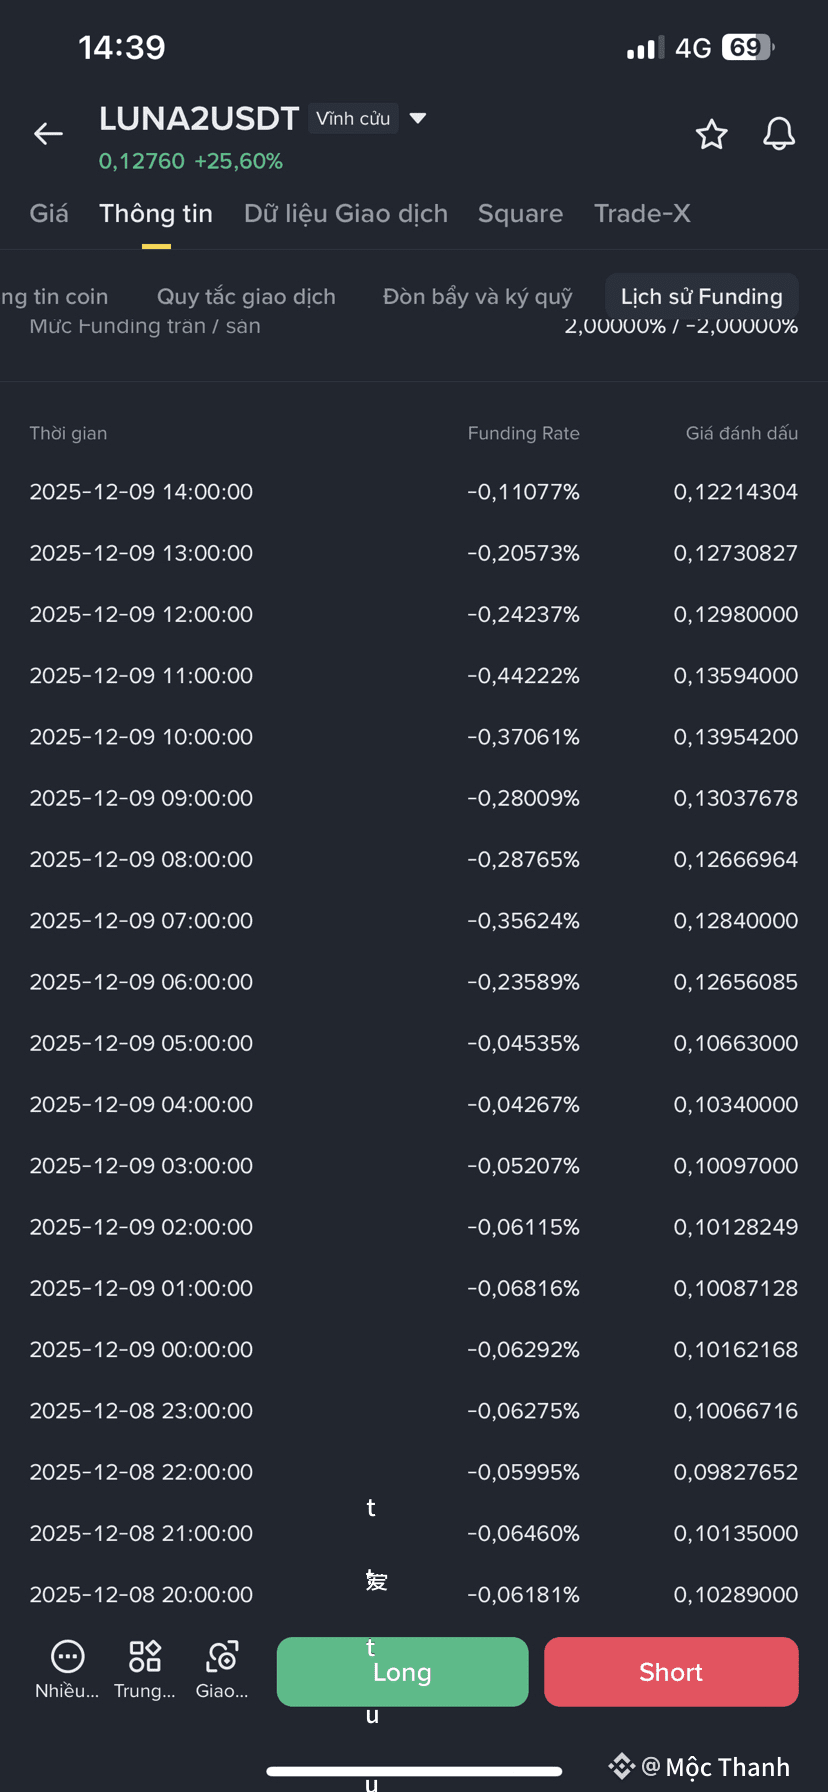Image resolution: width=828 pixels, height=1792 pixels.
Task: Tap the back arrow icon
Action: [48, 134]
